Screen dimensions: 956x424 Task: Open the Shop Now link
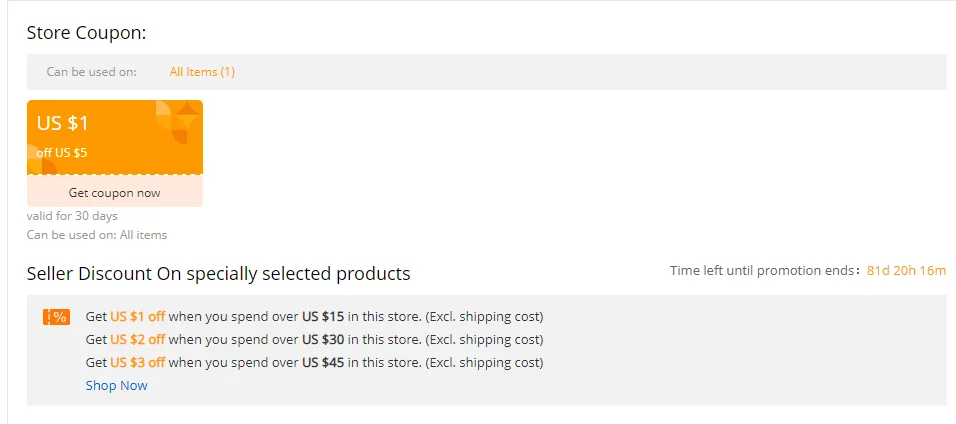pyautogui.click(x=116, y=385)
